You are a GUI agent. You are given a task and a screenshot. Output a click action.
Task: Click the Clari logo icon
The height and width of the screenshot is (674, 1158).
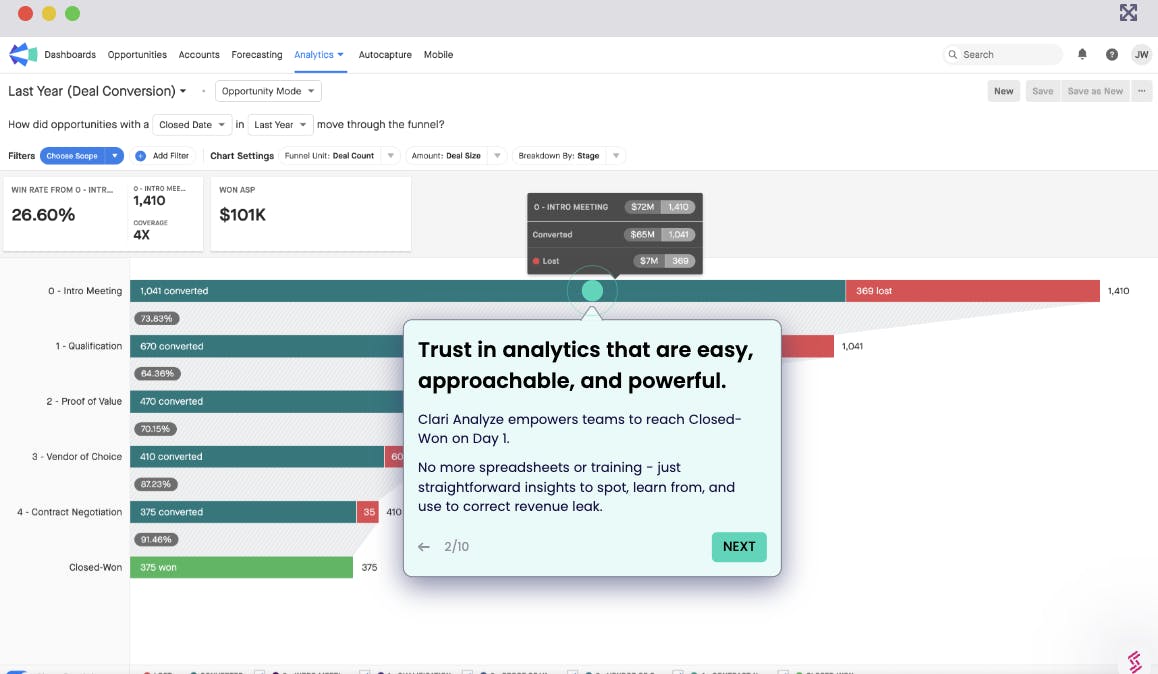tap(23, 54)
